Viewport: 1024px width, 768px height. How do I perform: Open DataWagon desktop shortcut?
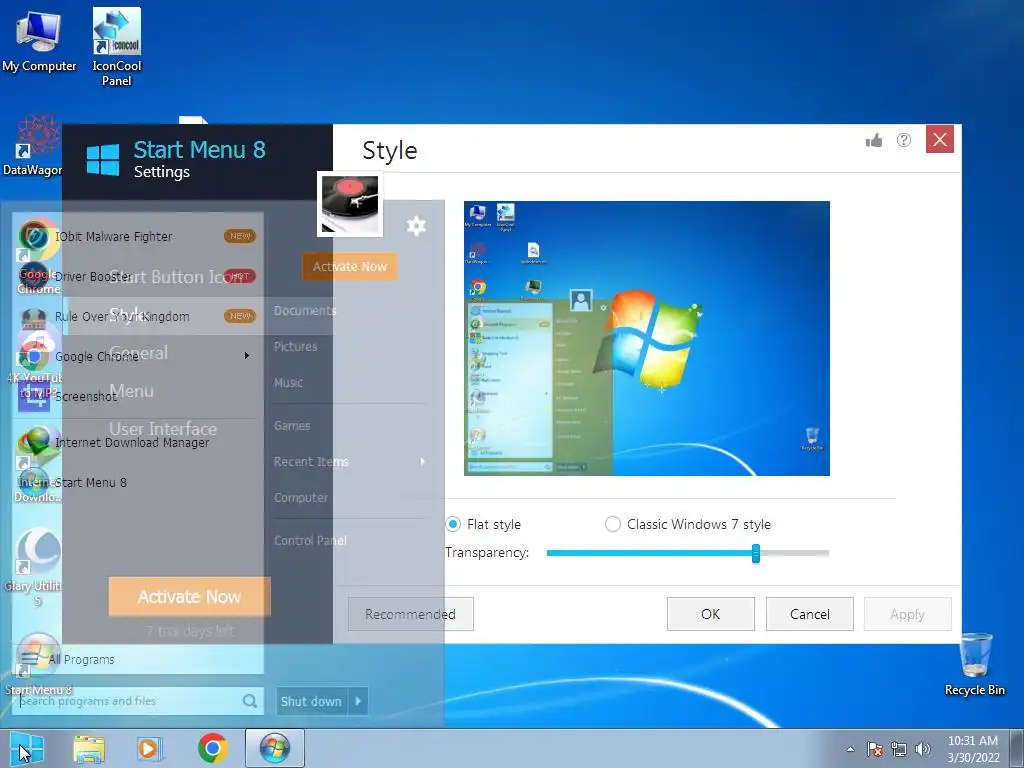33,146
